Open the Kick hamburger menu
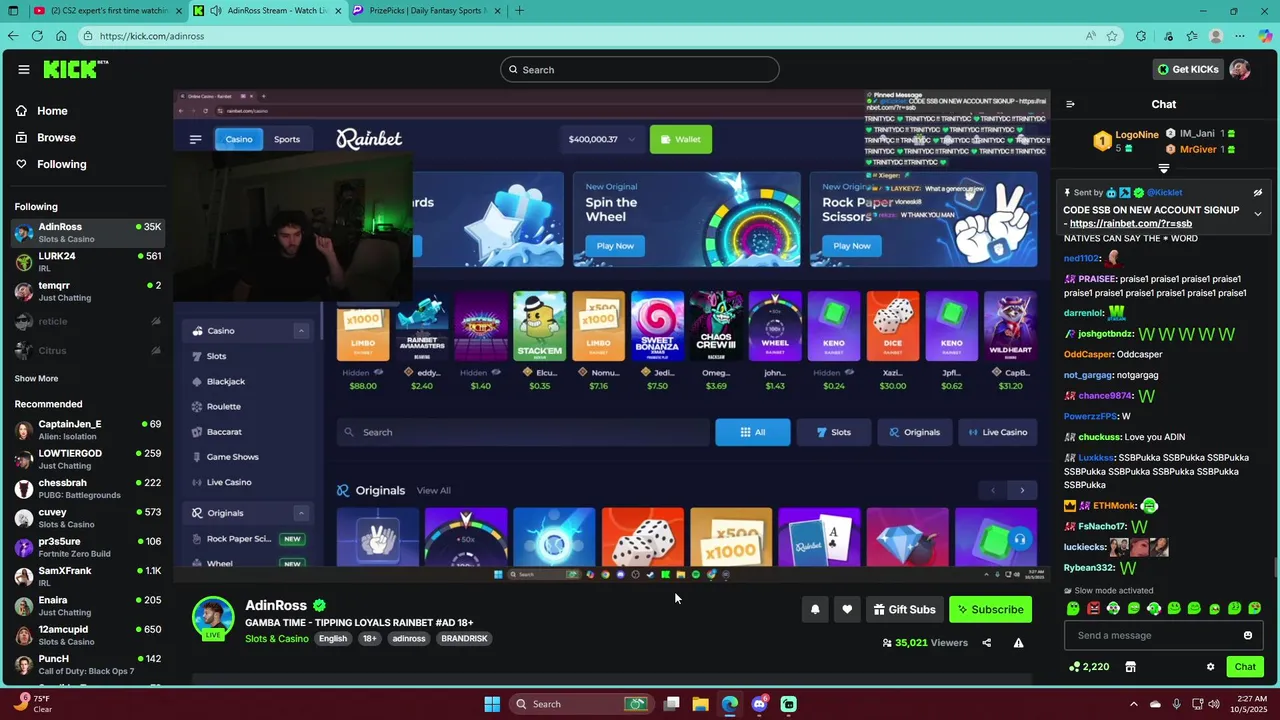 click(23, 69)
